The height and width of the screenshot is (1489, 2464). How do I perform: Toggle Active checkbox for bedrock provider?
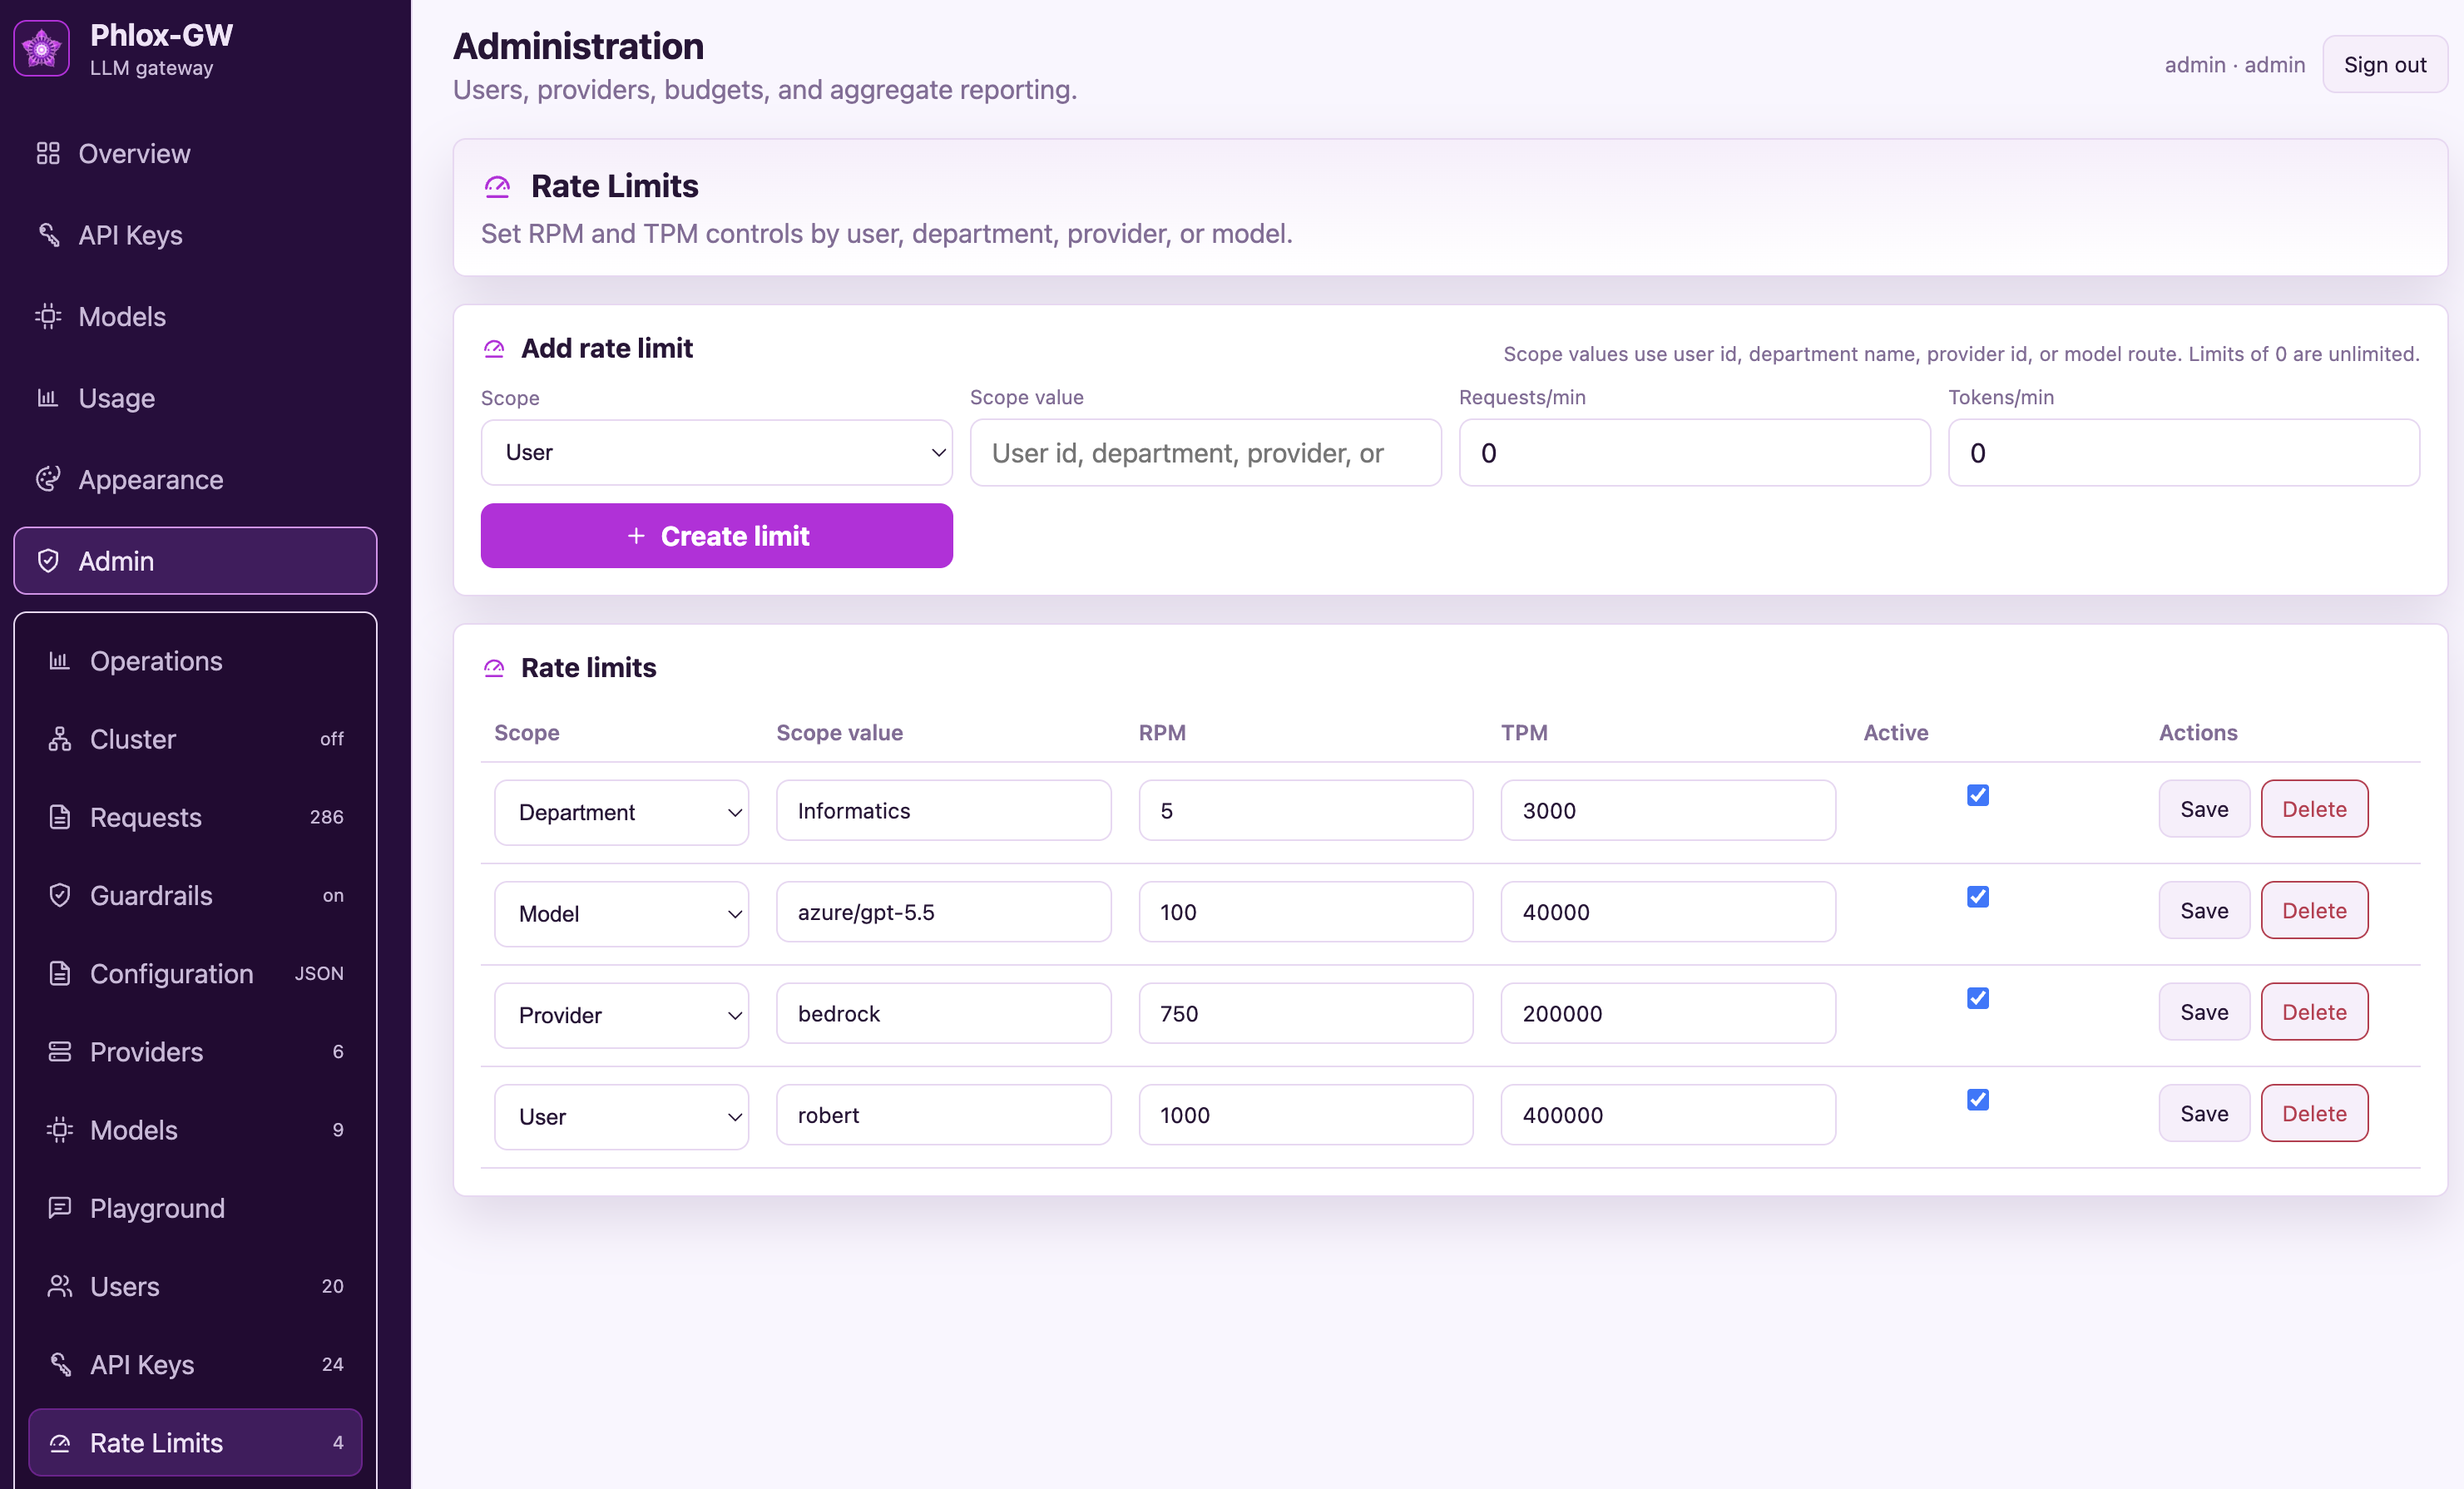click(x=1977, y=998)
